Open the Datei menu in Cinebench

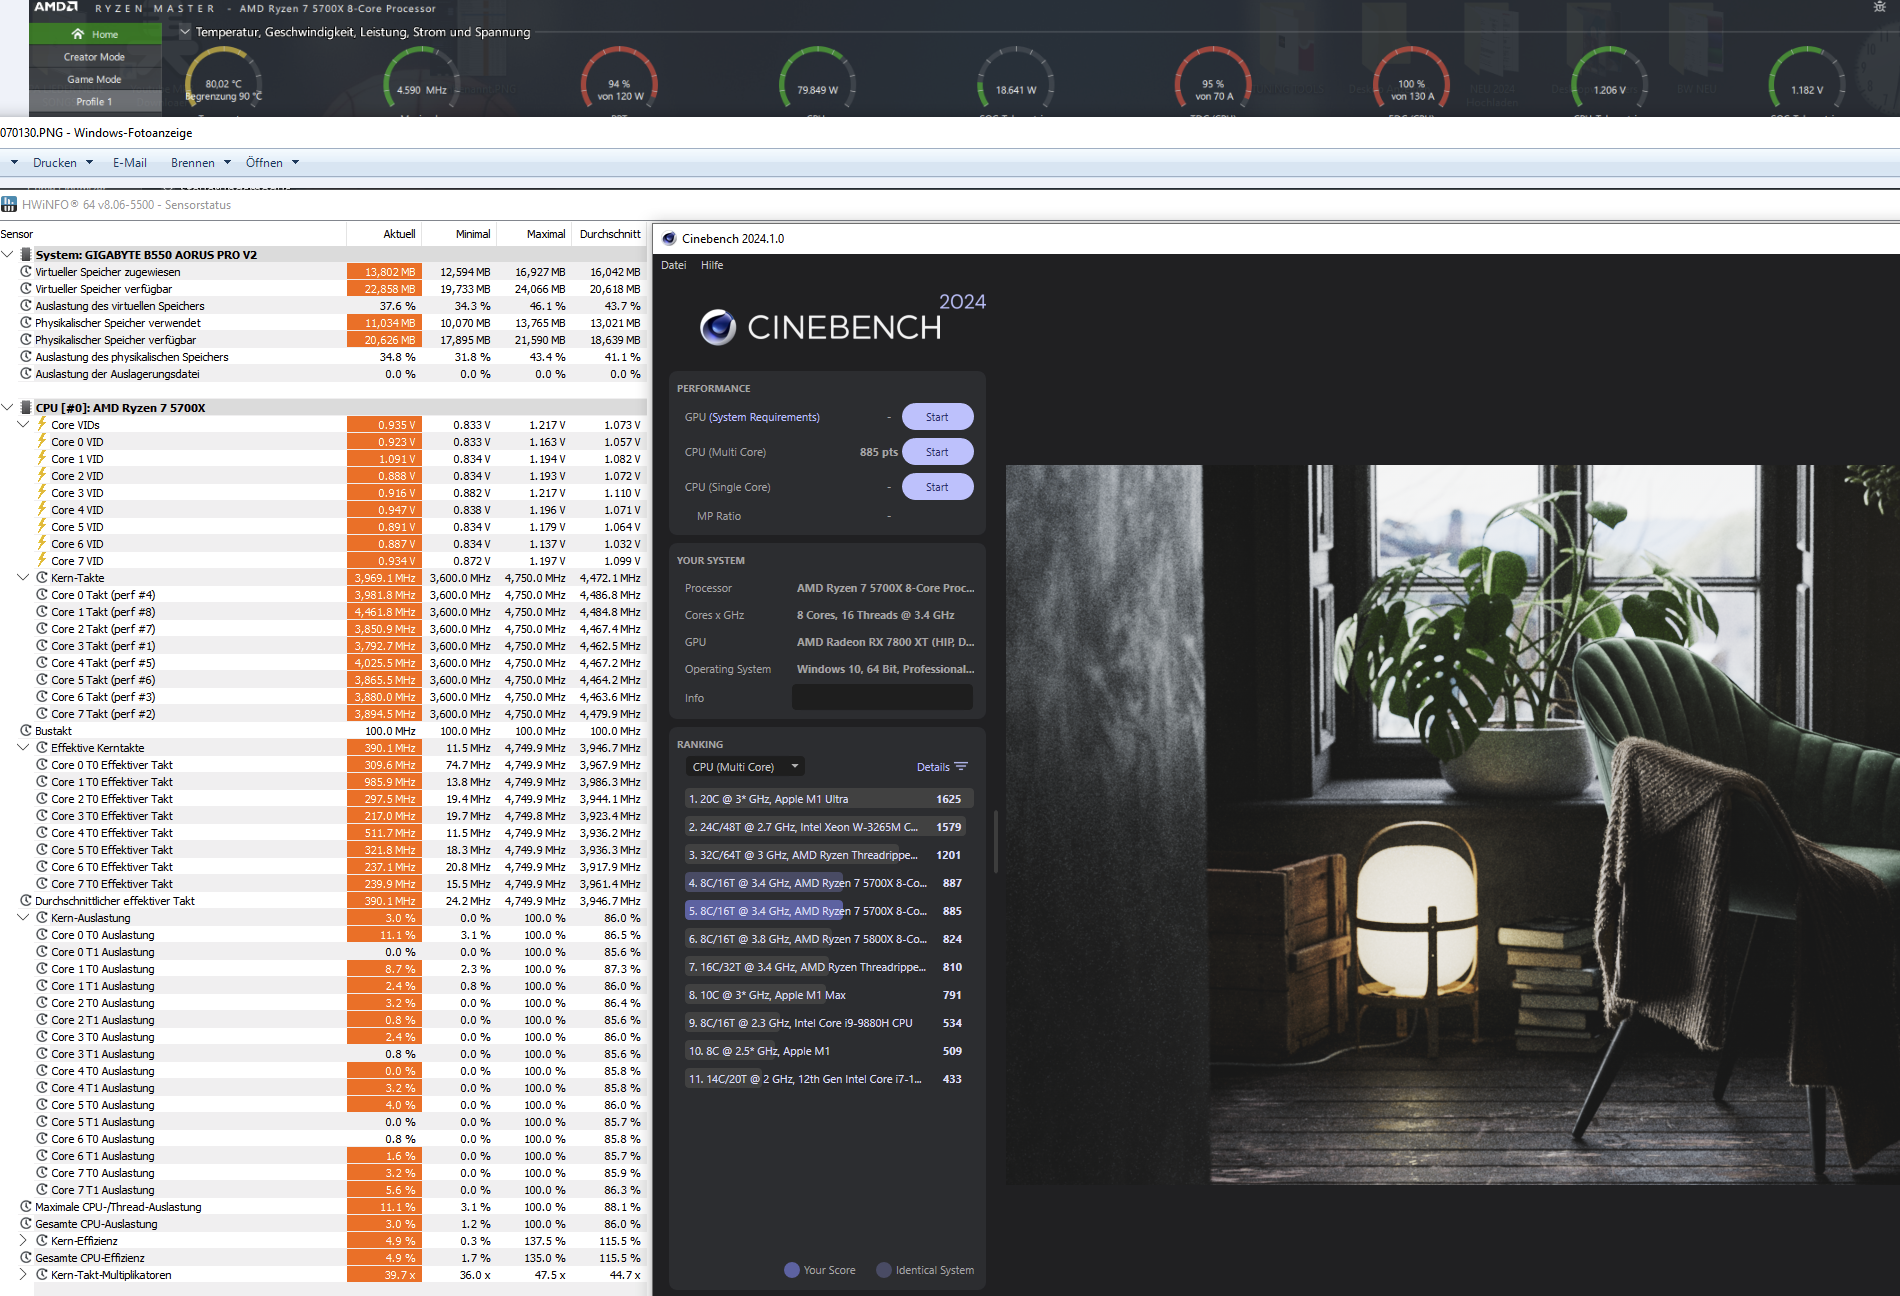click(x=673, y=265)
